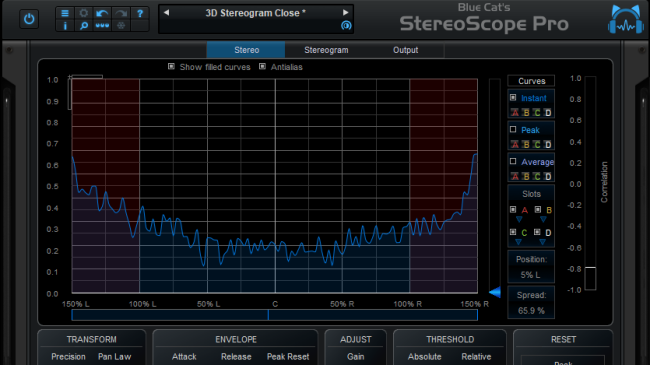
Task: Expand slot C dropdown triangle
Action: coord(518,242)
